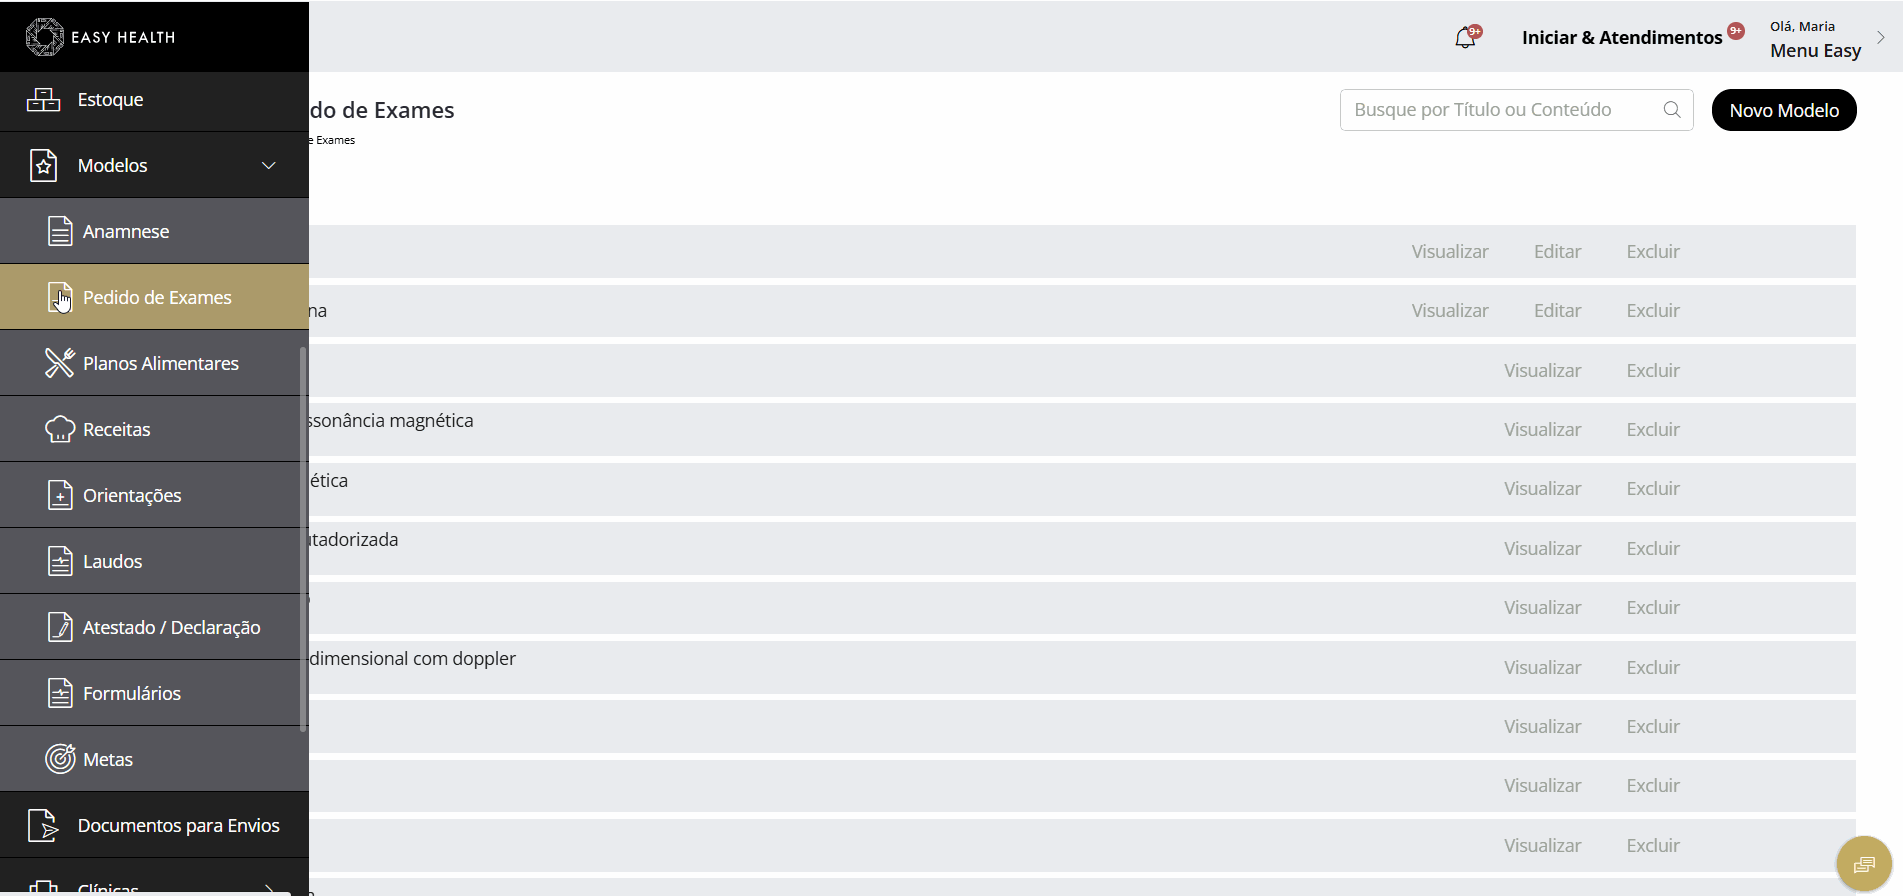Collapse the Modelos submenu chevron
Screen dimensions: 1903x896
pos(269,165)
